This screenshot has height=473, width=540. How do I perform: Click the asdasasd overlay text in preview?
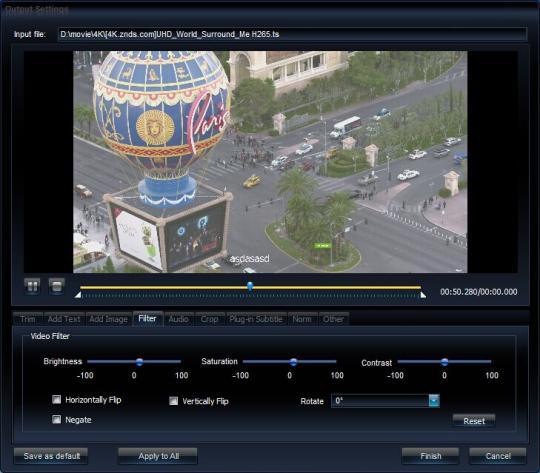click(249, 259)
